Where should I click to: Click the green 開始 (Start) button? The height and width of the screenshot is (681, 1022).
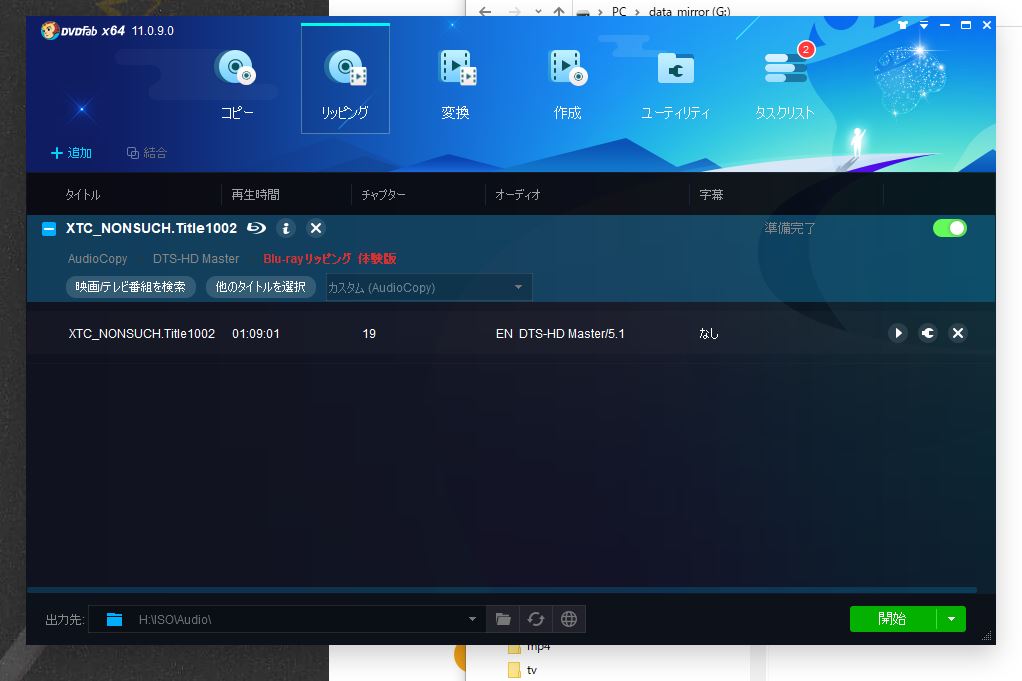[892, 619]
